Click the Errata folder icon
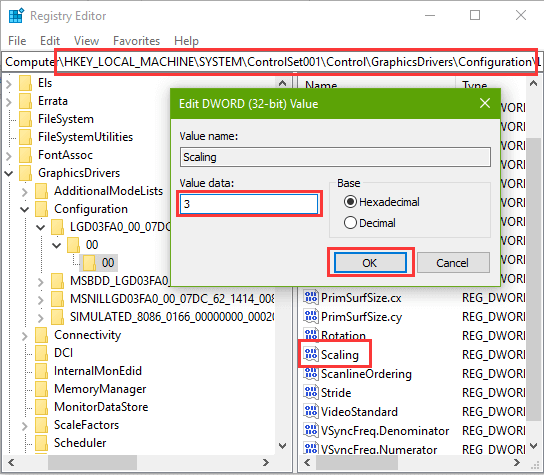Screen dimensions: 544x475 click(x=25, y=101)
